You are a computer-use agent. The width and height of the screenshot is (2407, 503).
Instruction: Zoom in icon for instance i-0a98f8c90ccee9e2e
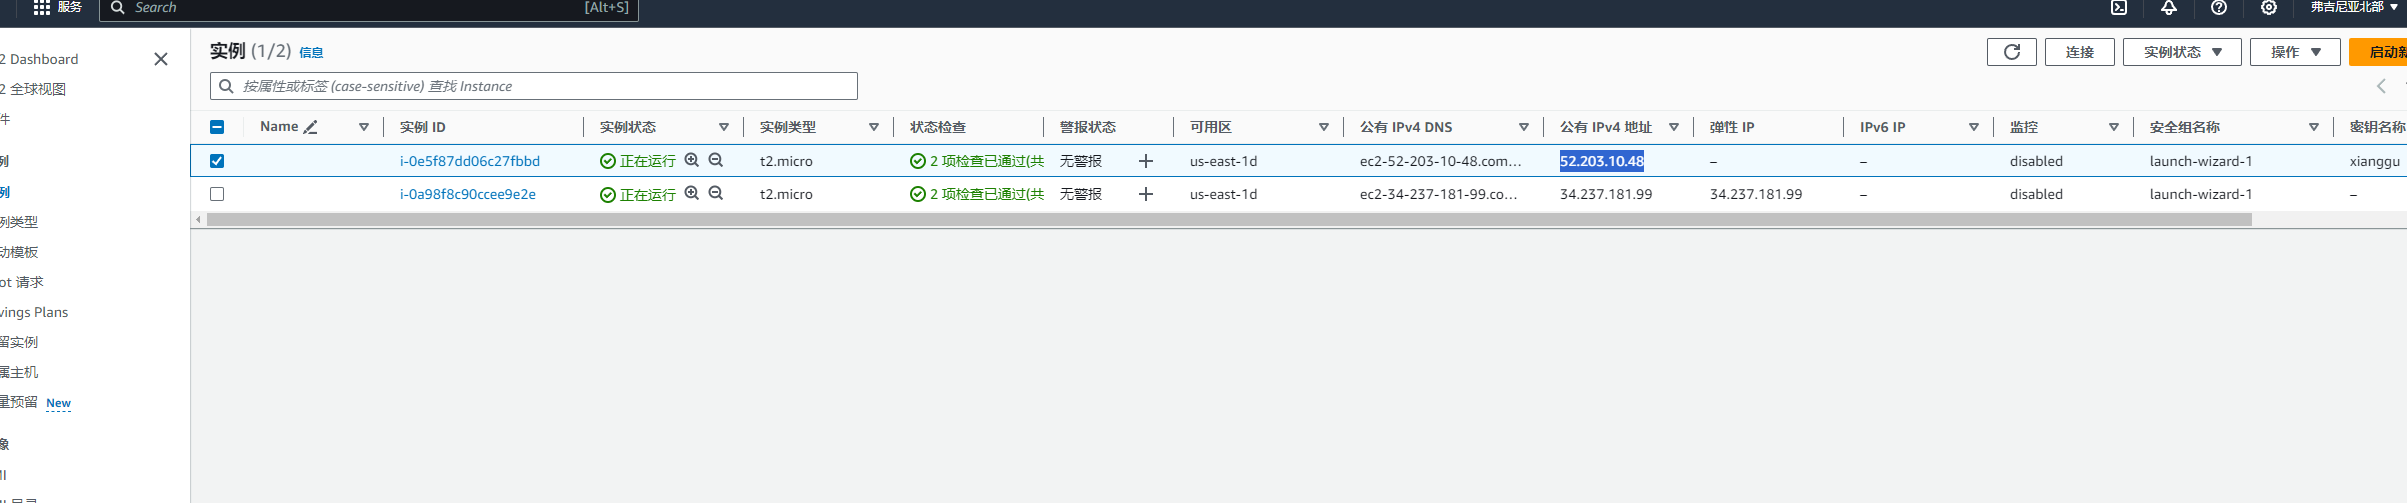pyautogui.click(x=692, y=193)
